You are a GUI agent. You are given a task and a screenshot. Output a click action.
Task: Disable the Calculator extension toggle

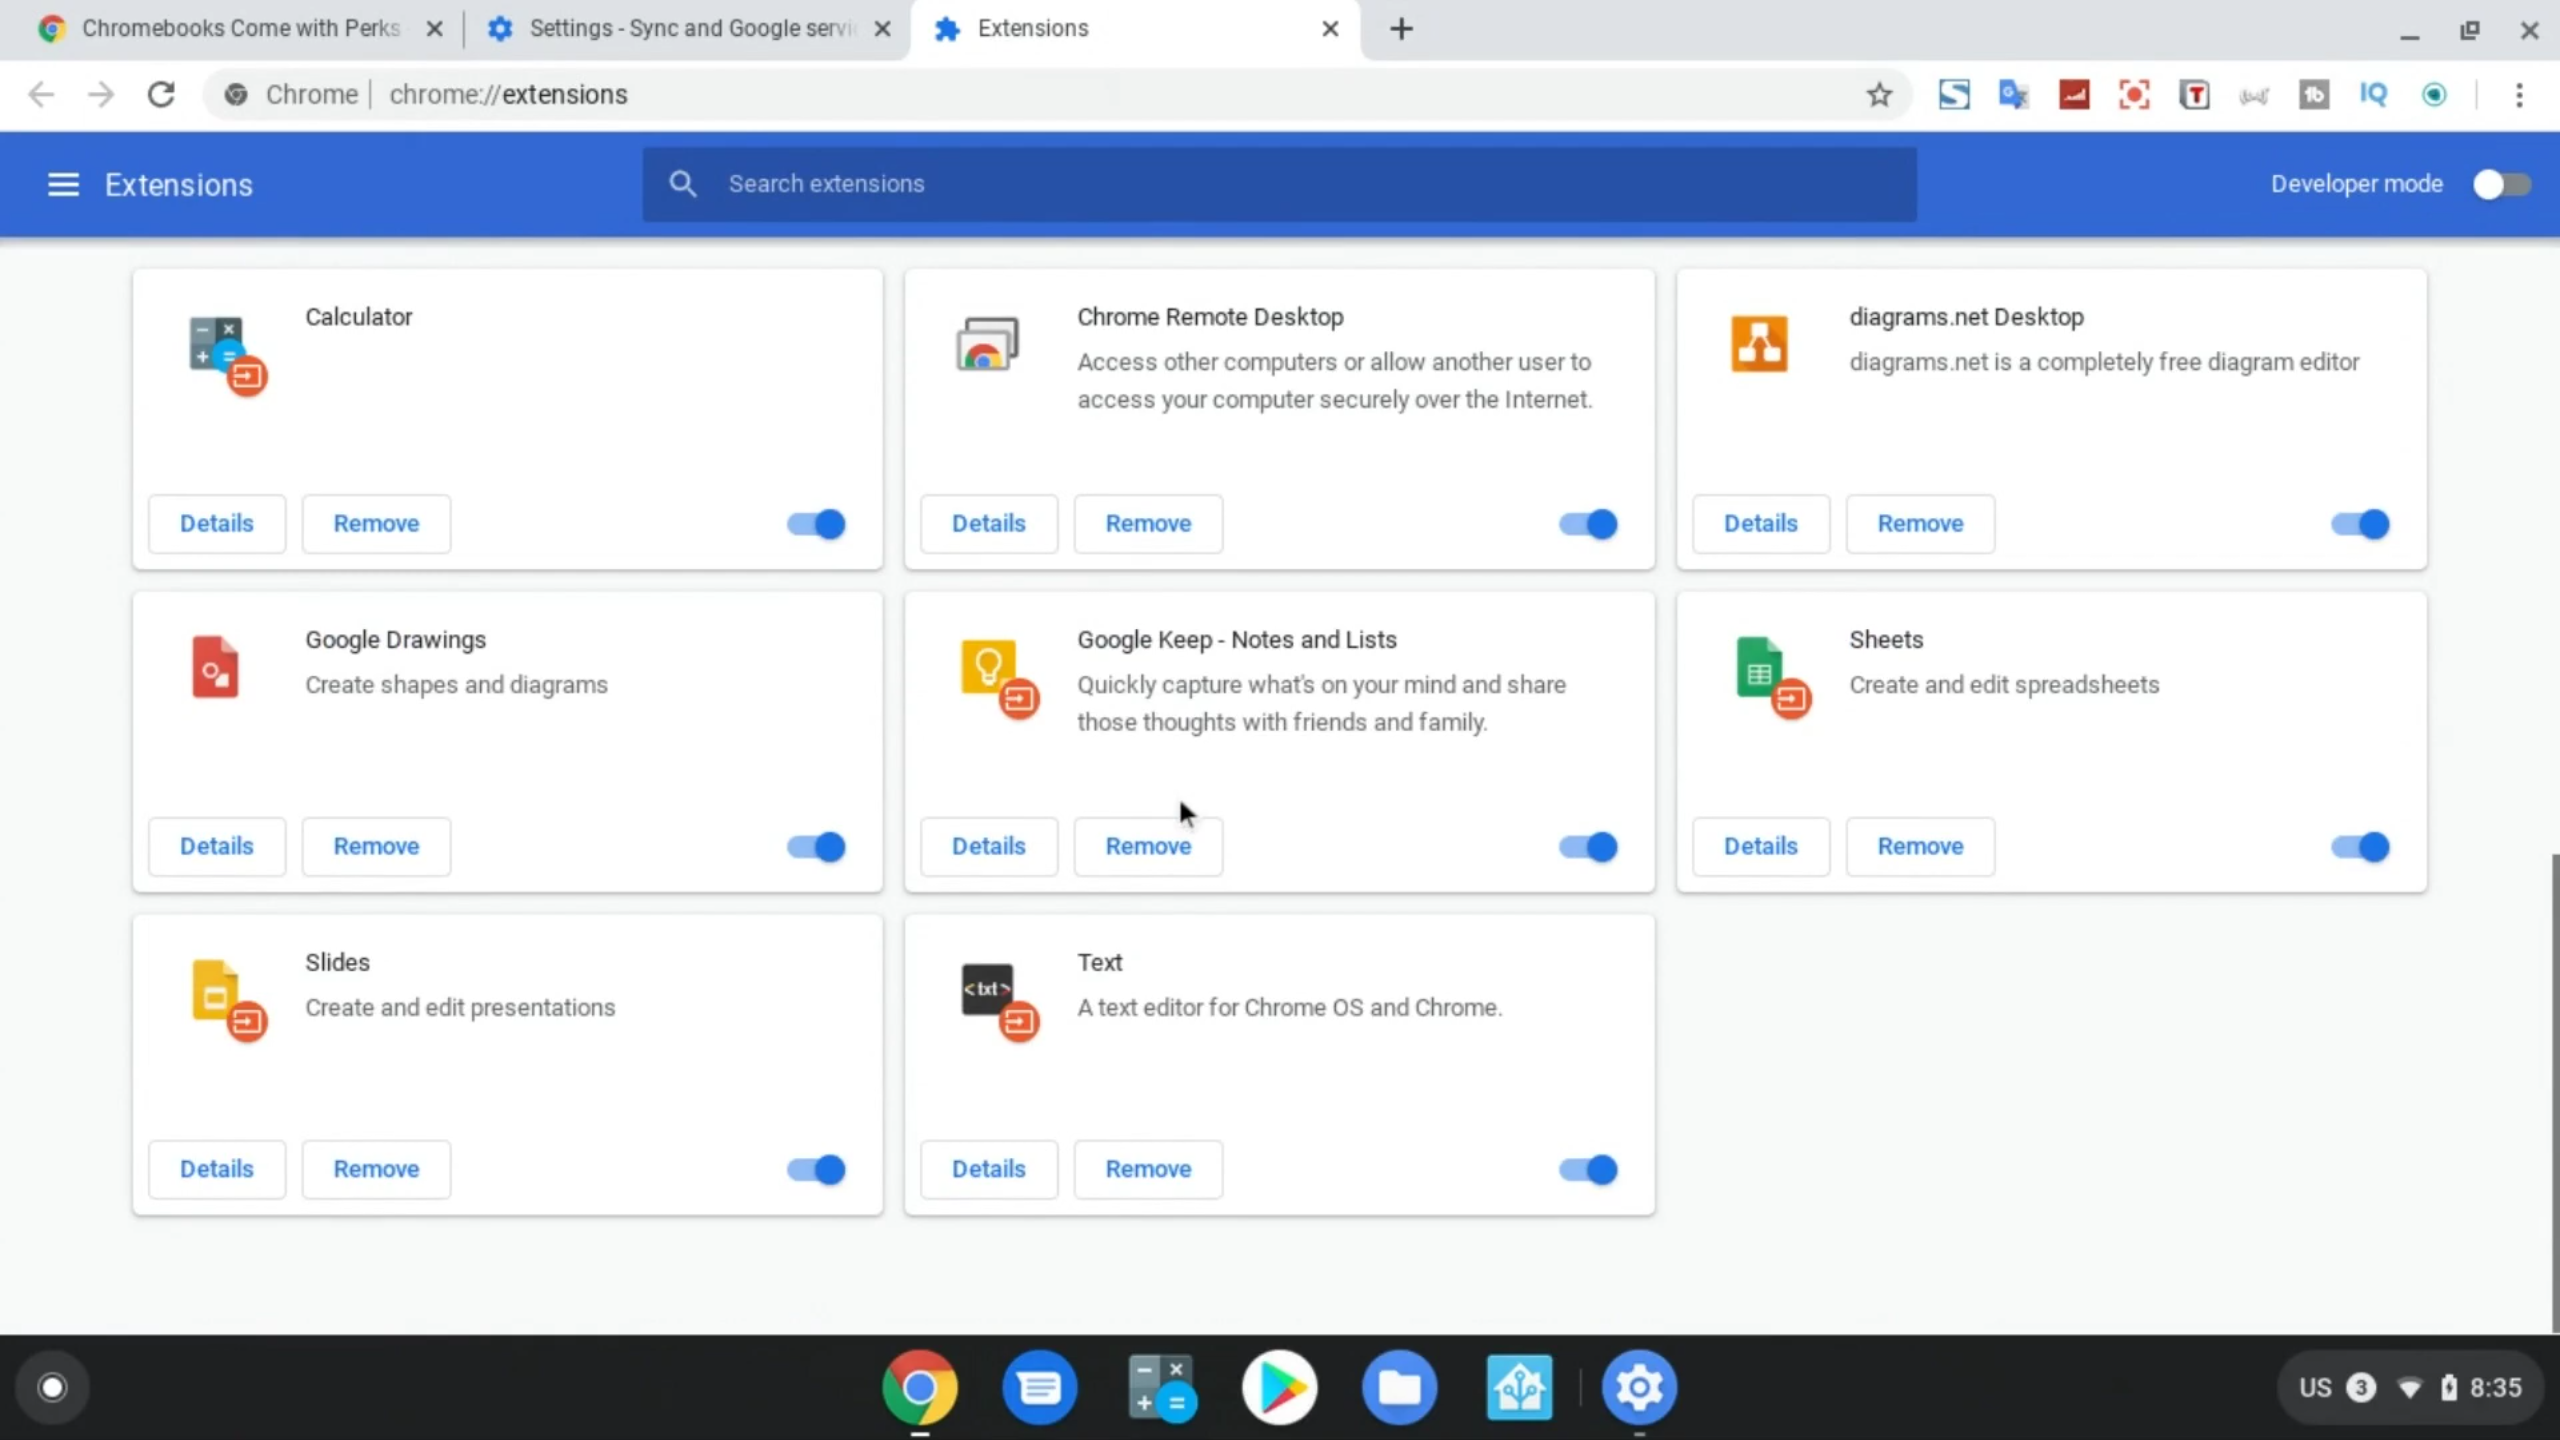pyautogui.click(x=816, y=524)
